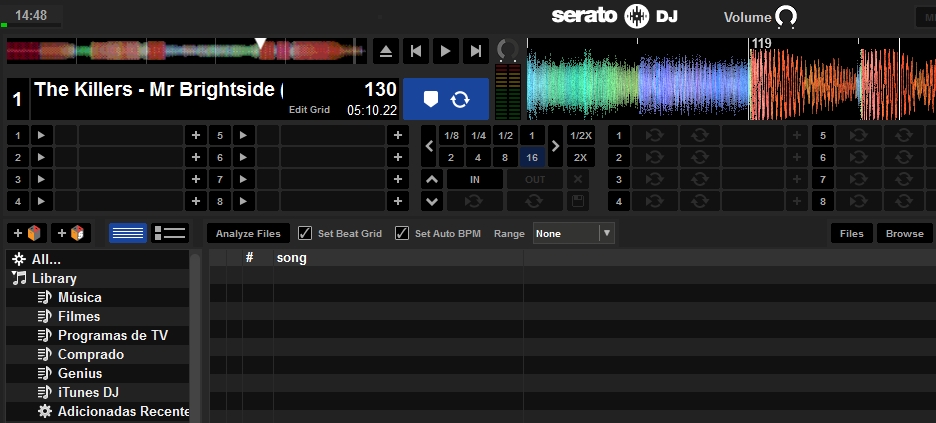
Task: Add cue point in slot 1
Action: coord(196,135)
